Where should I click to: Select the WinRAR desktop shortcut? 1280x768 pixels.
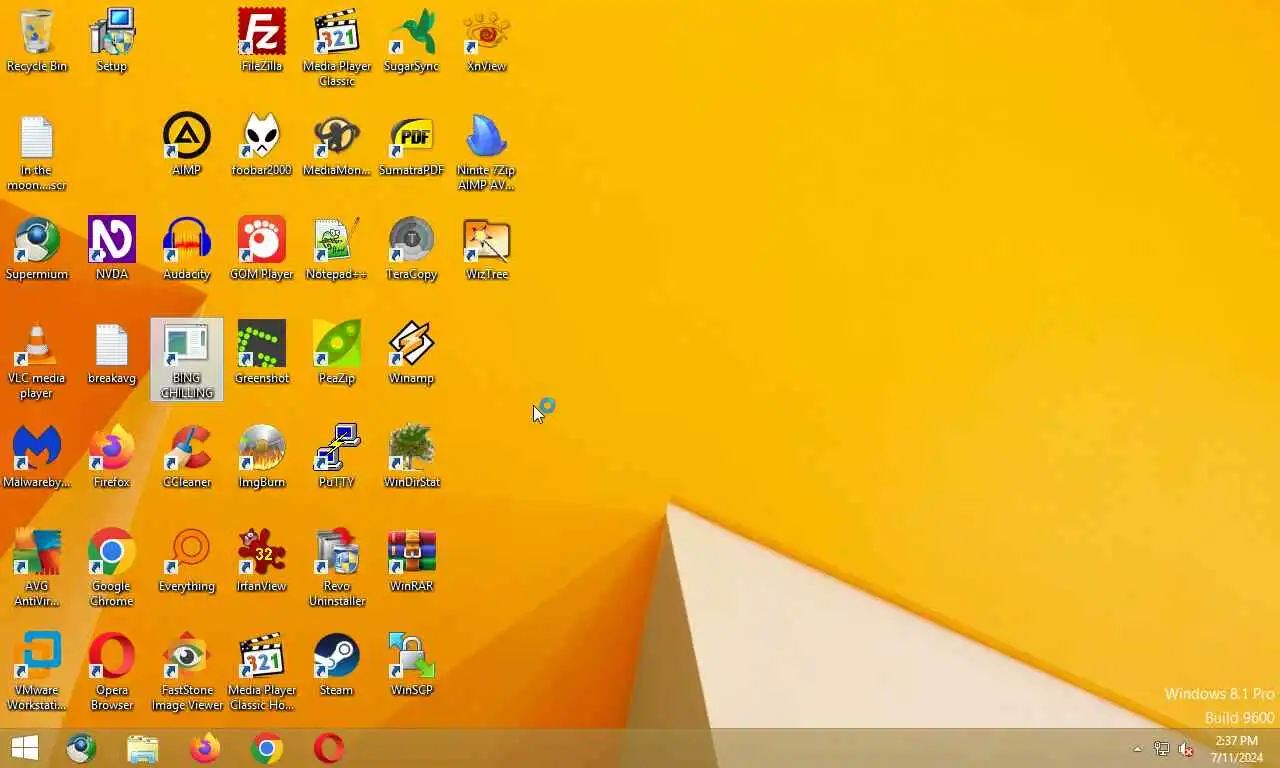point(412,561)
